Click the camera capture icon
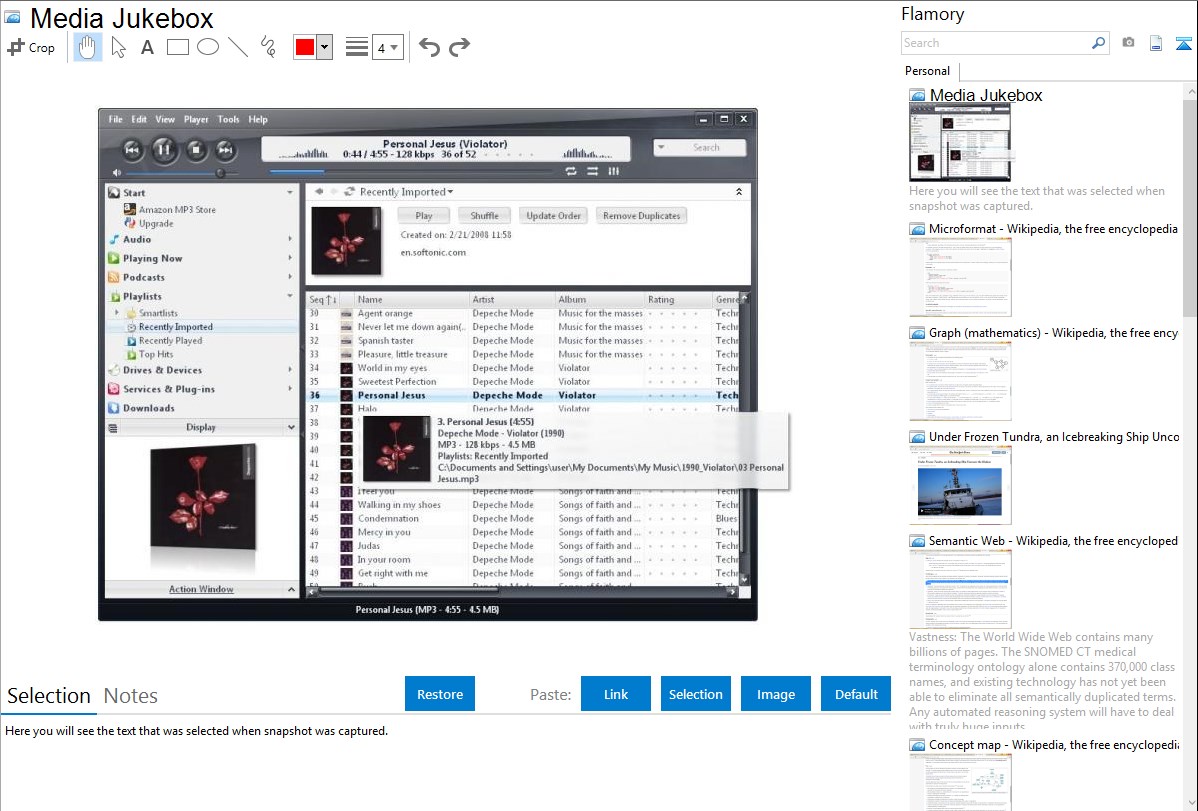 [1128, 43]
